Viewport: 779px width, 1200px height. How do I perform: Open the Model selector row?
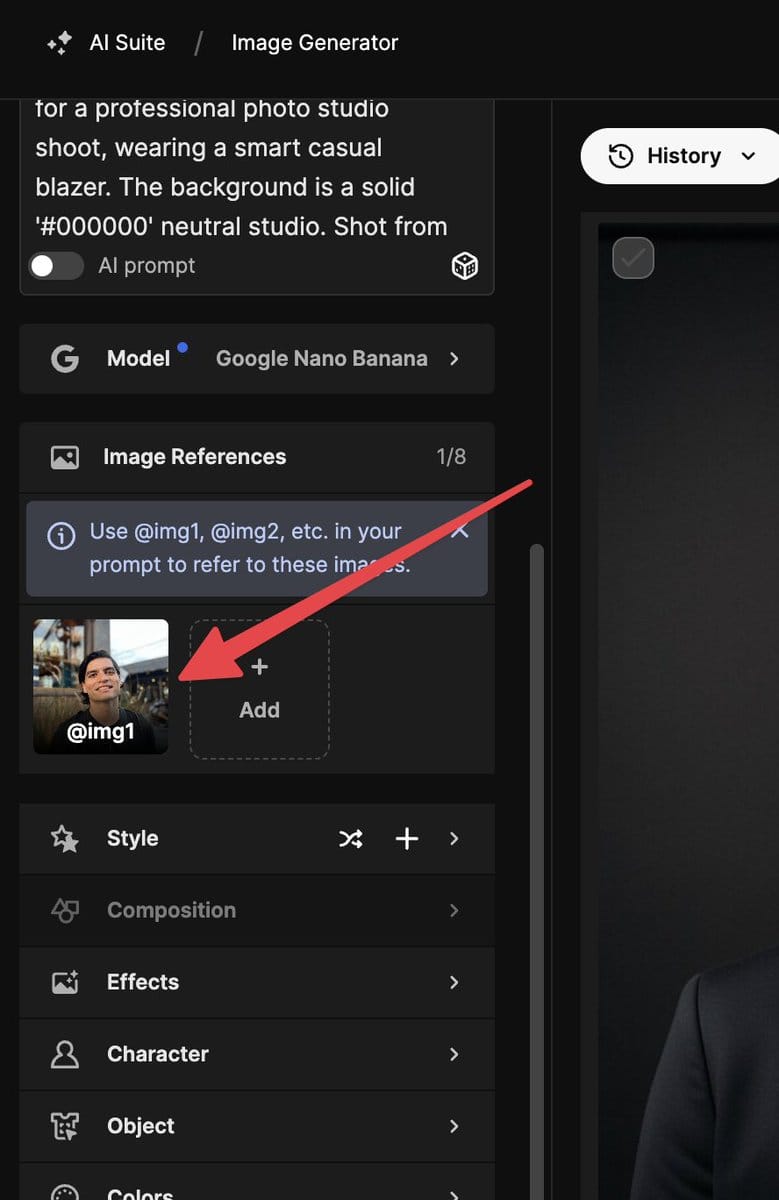[257, 358]
